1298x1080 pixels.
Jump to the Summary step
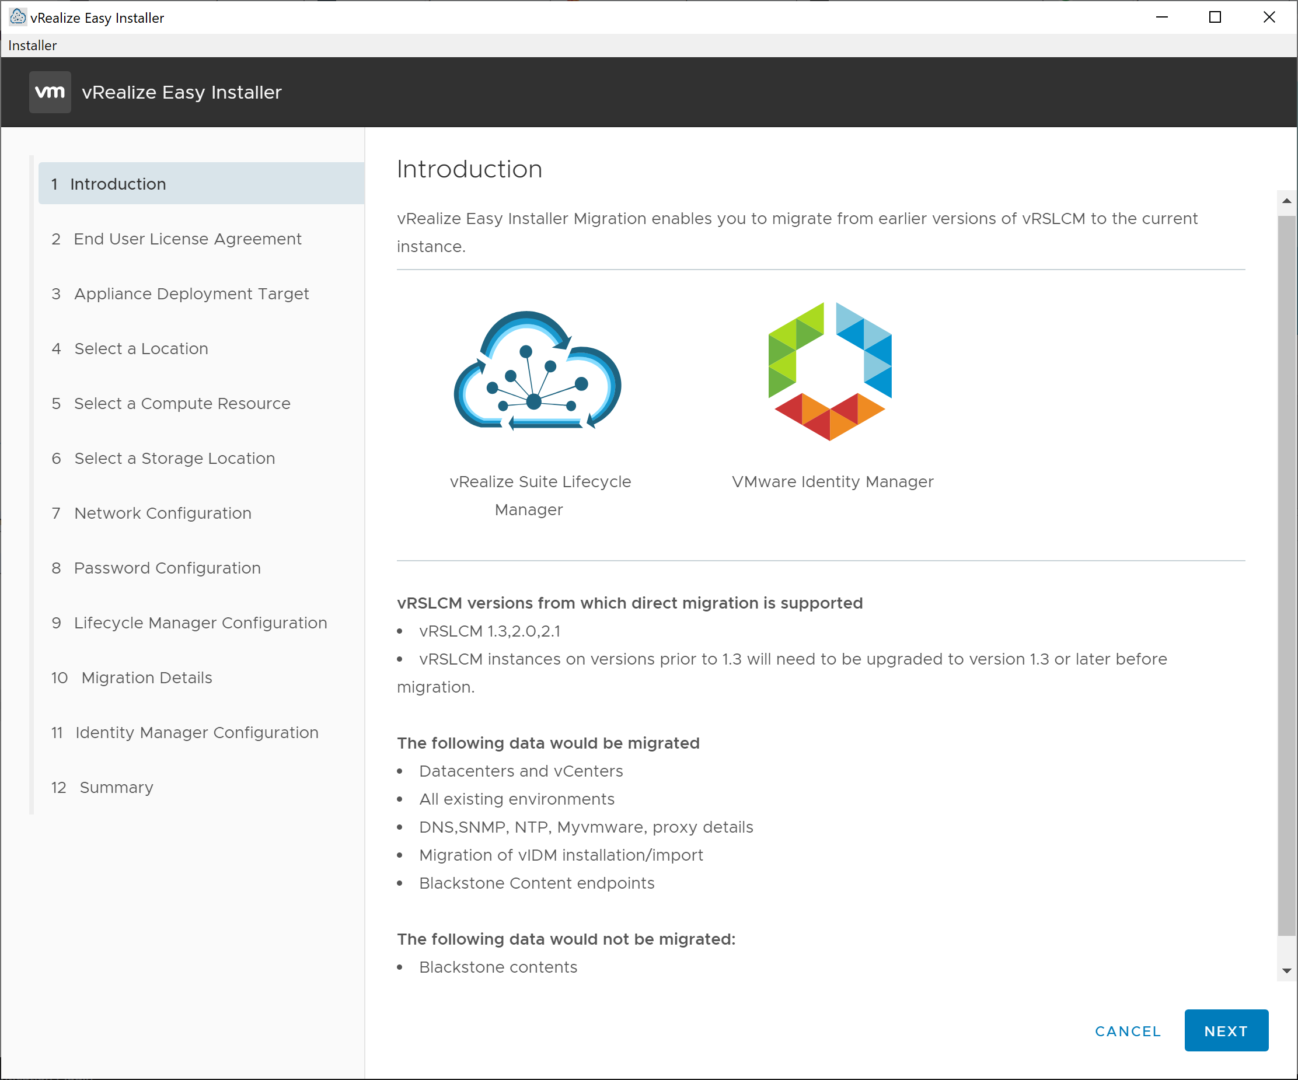click(116, 788)
